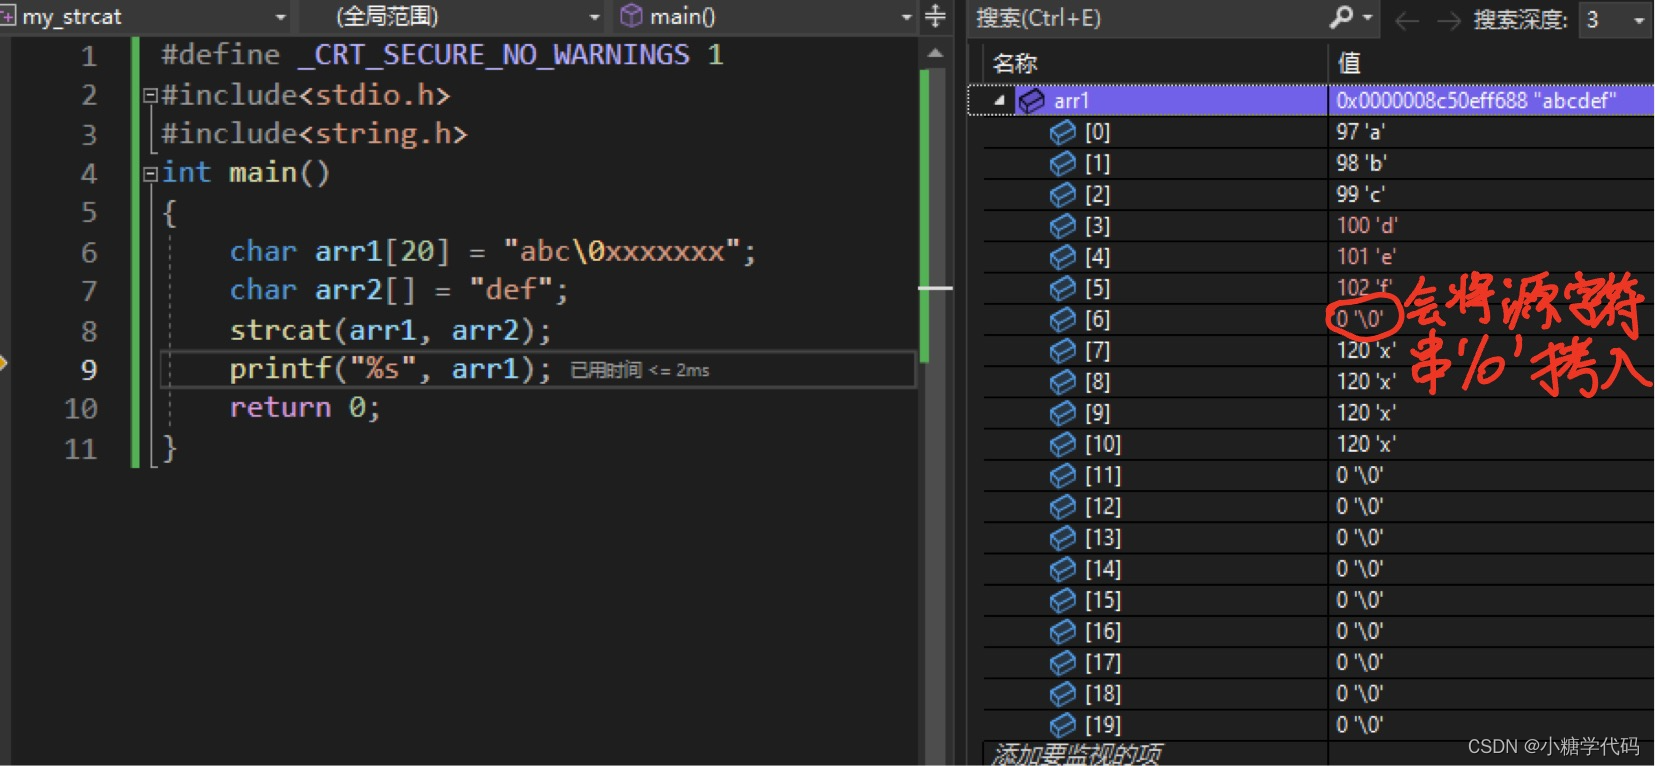Click line number 6 in the editor gutter
This screenshot has width=1655, height=766.
pos(89,252)
